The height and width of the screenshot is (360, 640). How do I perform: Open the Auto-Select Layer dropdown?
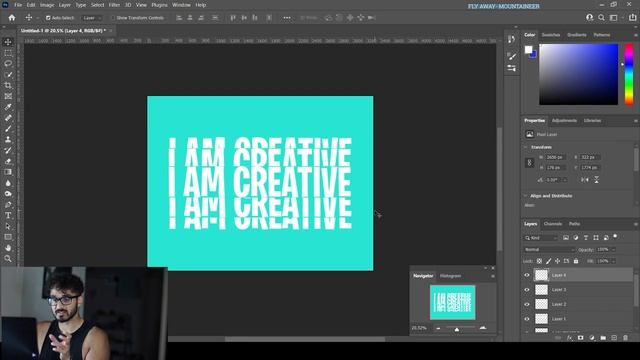pos(91,18)
